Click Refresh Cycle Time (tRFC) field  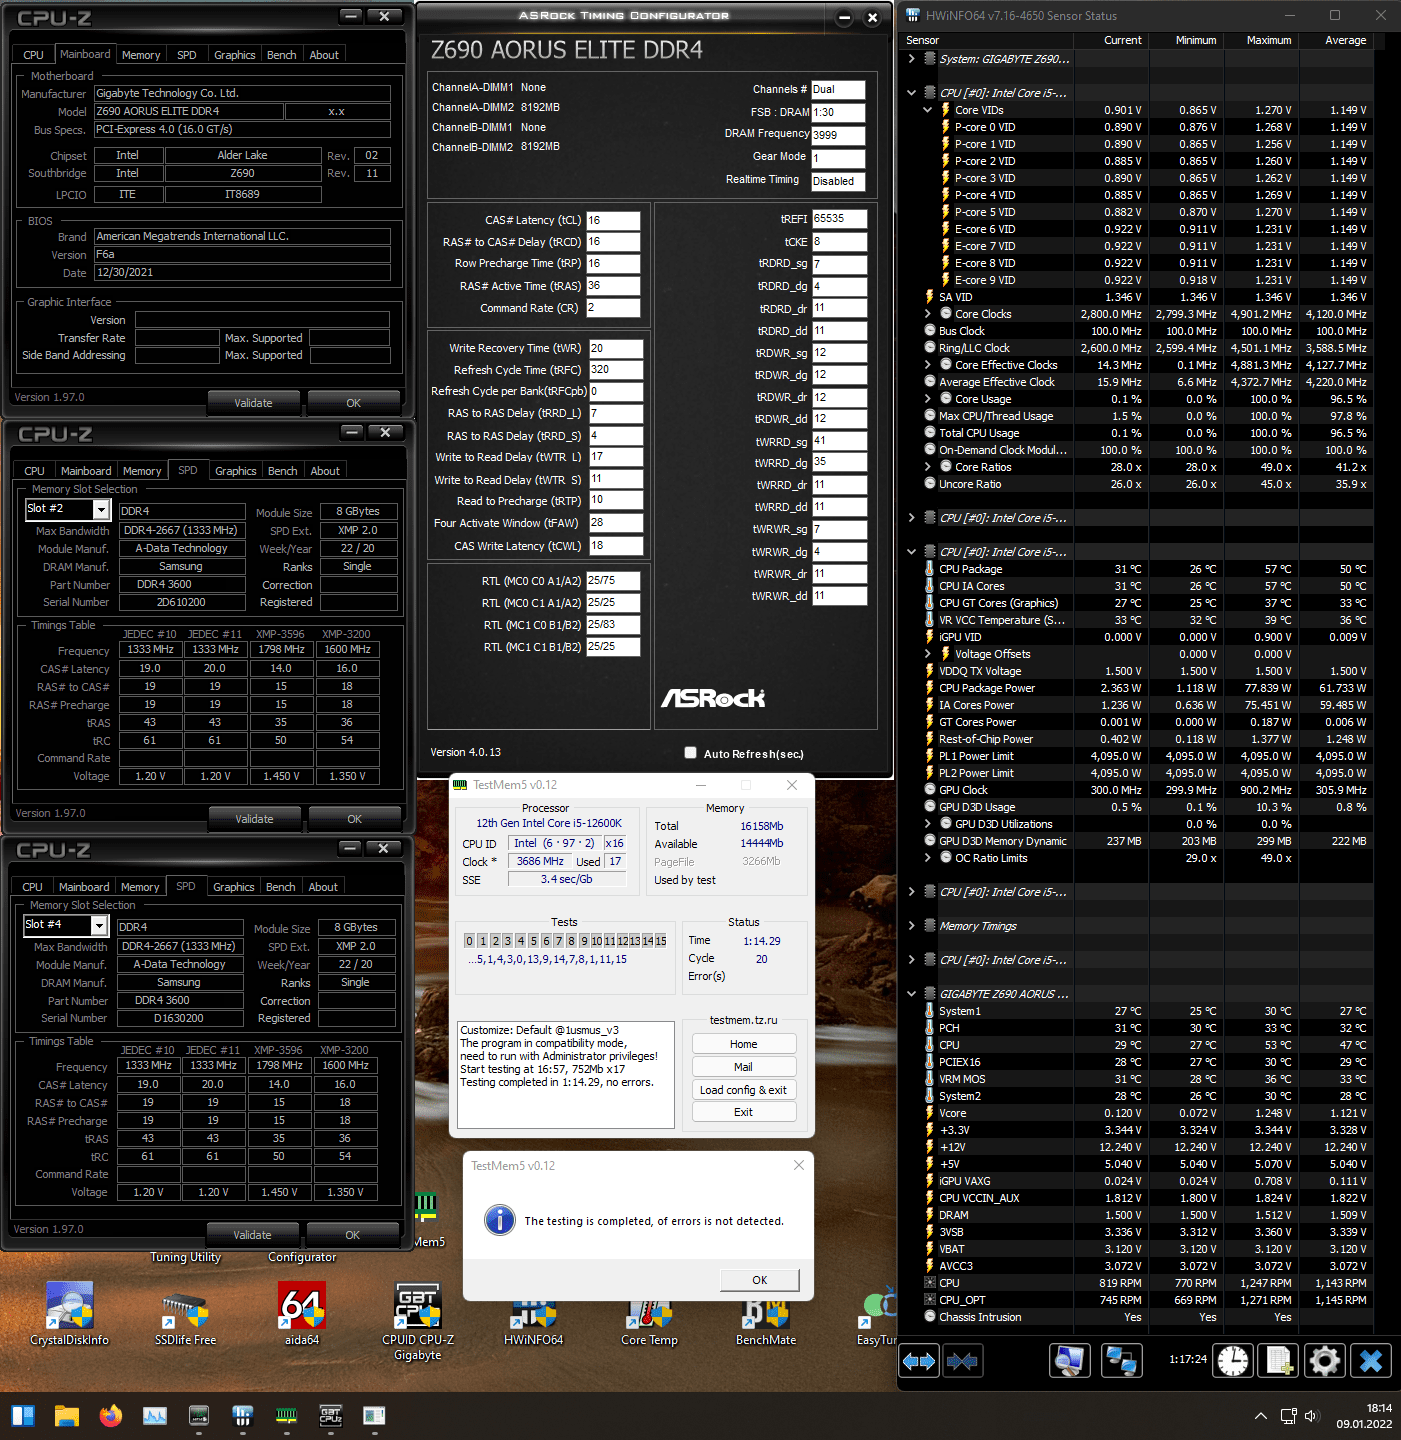click(615, 369)
